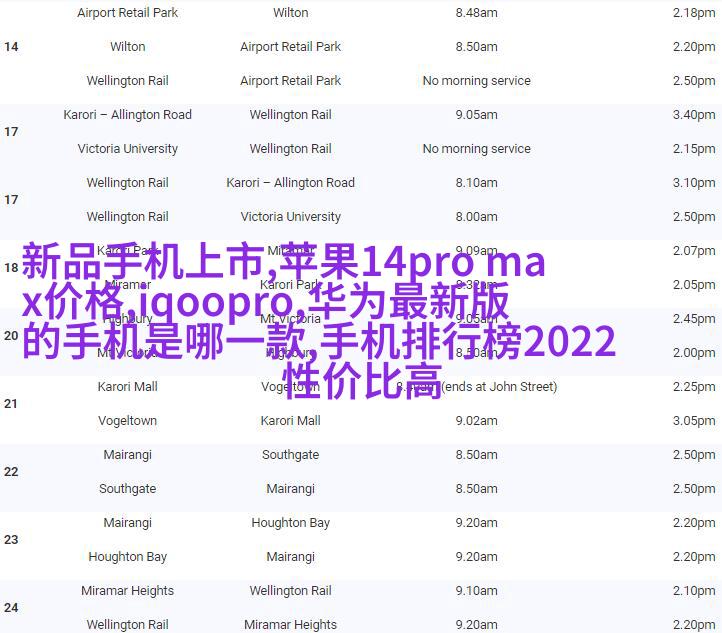
Task: Select Wellington Rail destination in the 9.10am row
Action: [291, 591]
